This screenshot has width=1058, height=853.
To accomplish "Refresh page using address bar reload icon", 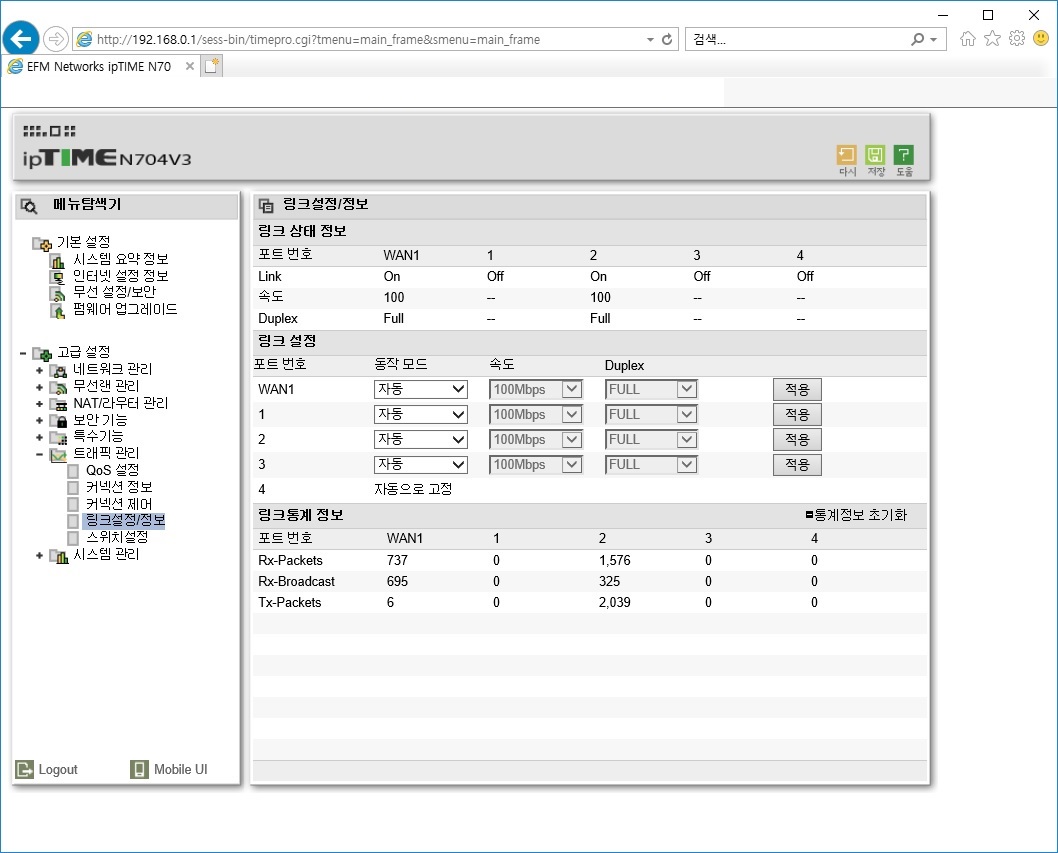I will point(667,39).
